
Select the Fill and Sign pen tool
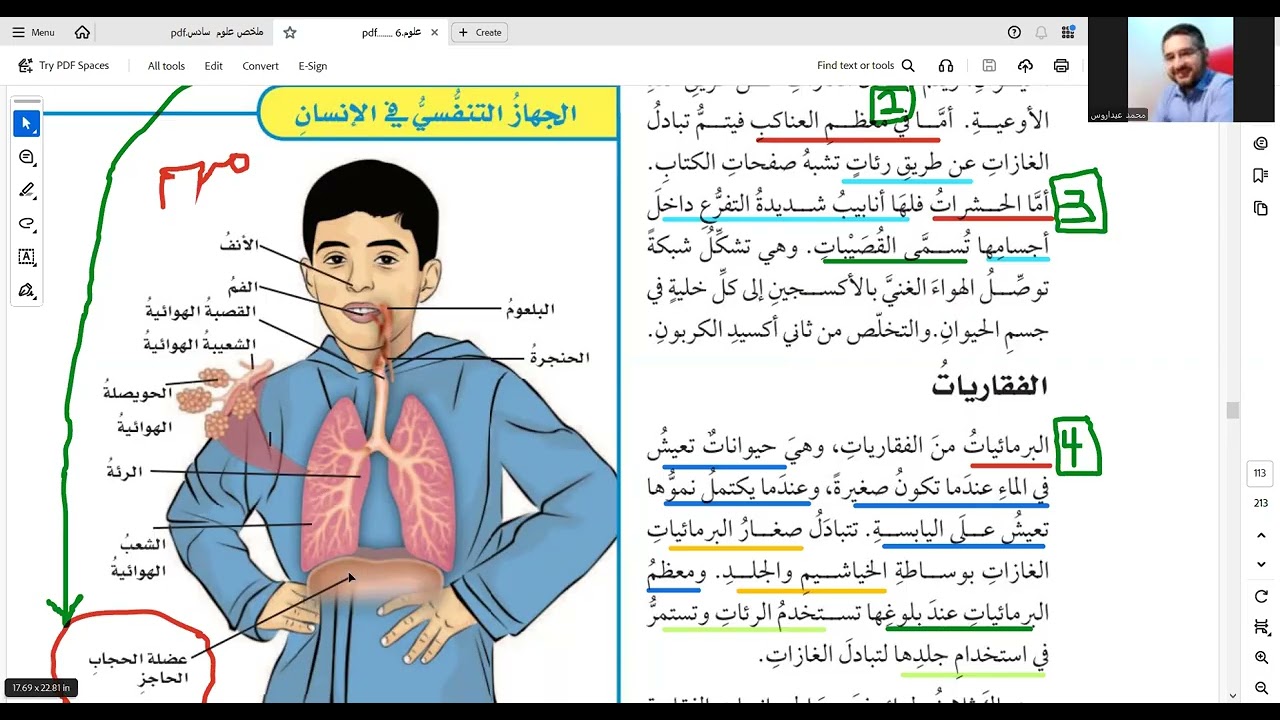(27, 290)
